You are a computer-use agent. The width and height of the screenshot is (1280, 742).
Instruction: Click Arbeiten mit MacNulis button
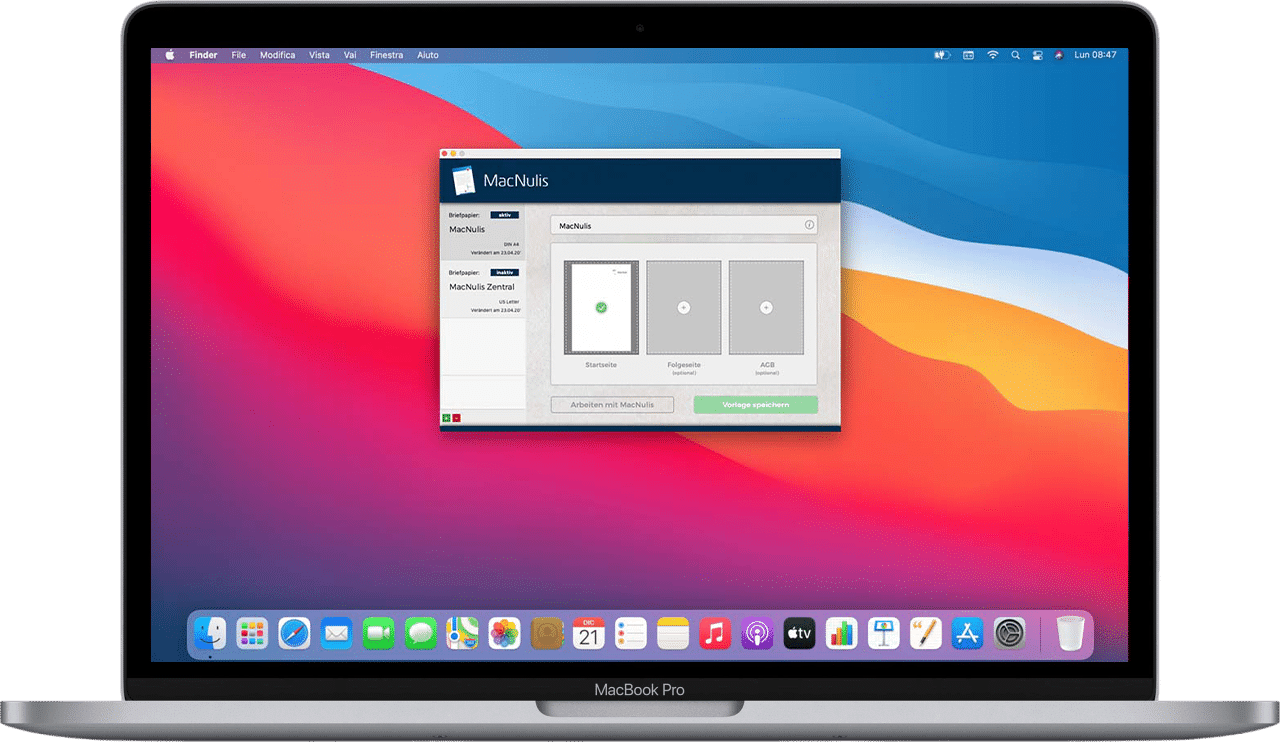612,405
